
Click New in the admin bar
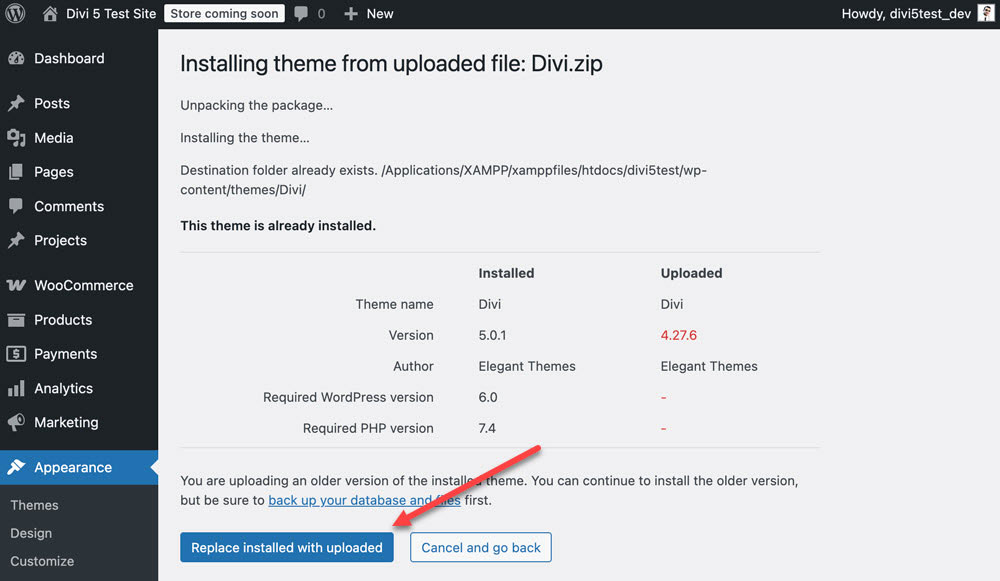(380, 13)
